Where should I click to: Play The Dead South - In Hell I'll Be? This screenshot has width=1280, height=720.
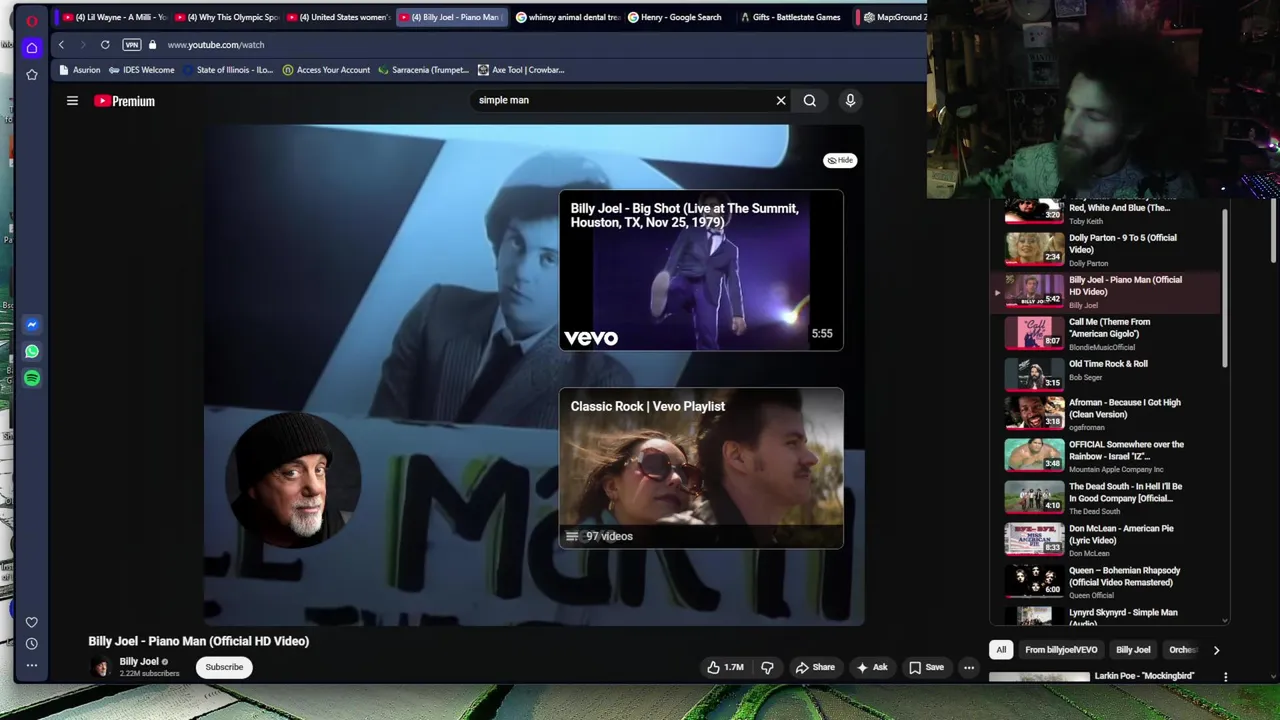1105,497
